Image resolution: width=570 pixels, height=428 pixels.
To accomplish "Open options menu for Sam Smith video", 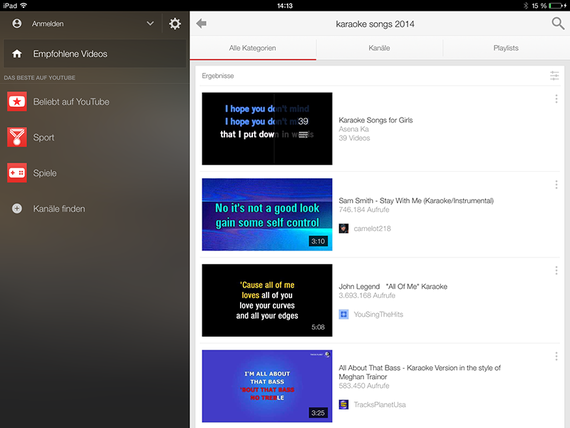I will point(556,185).
